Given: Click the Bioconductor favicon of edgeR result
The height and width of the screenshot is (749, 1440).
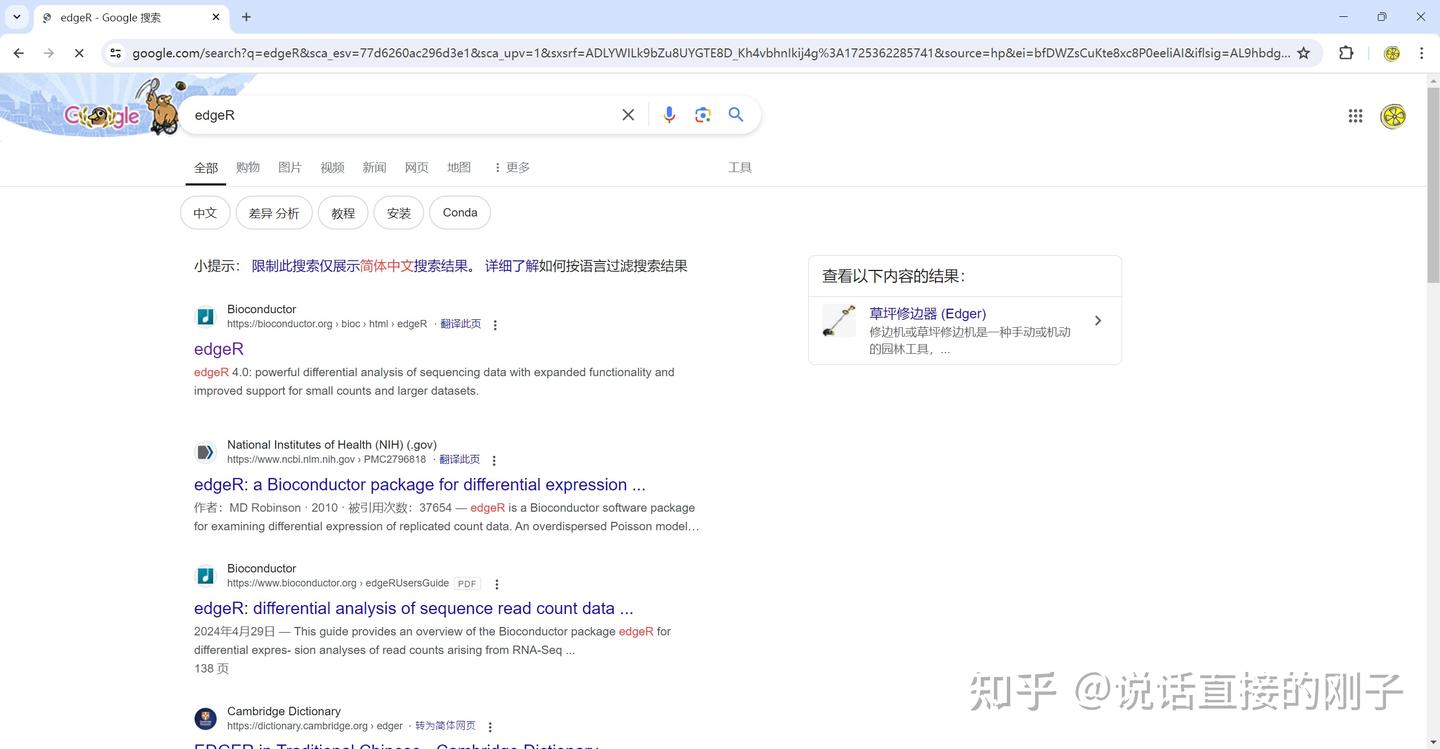Looking at the screenshot, I should [205, 317].
